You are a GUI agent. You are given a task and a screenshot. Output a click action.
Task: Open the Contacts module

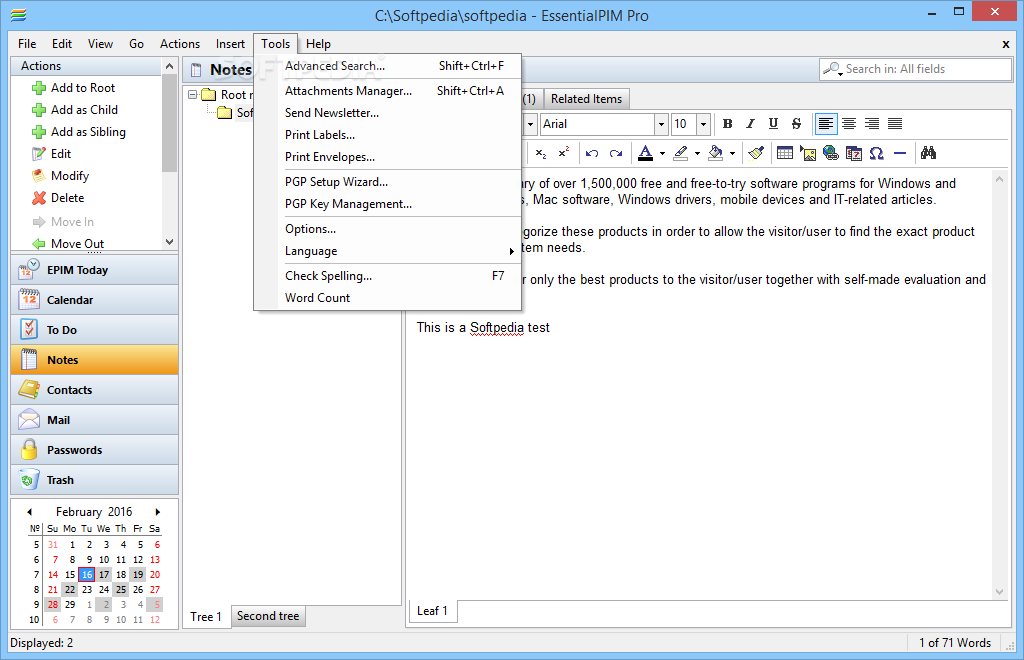point(95,390)
